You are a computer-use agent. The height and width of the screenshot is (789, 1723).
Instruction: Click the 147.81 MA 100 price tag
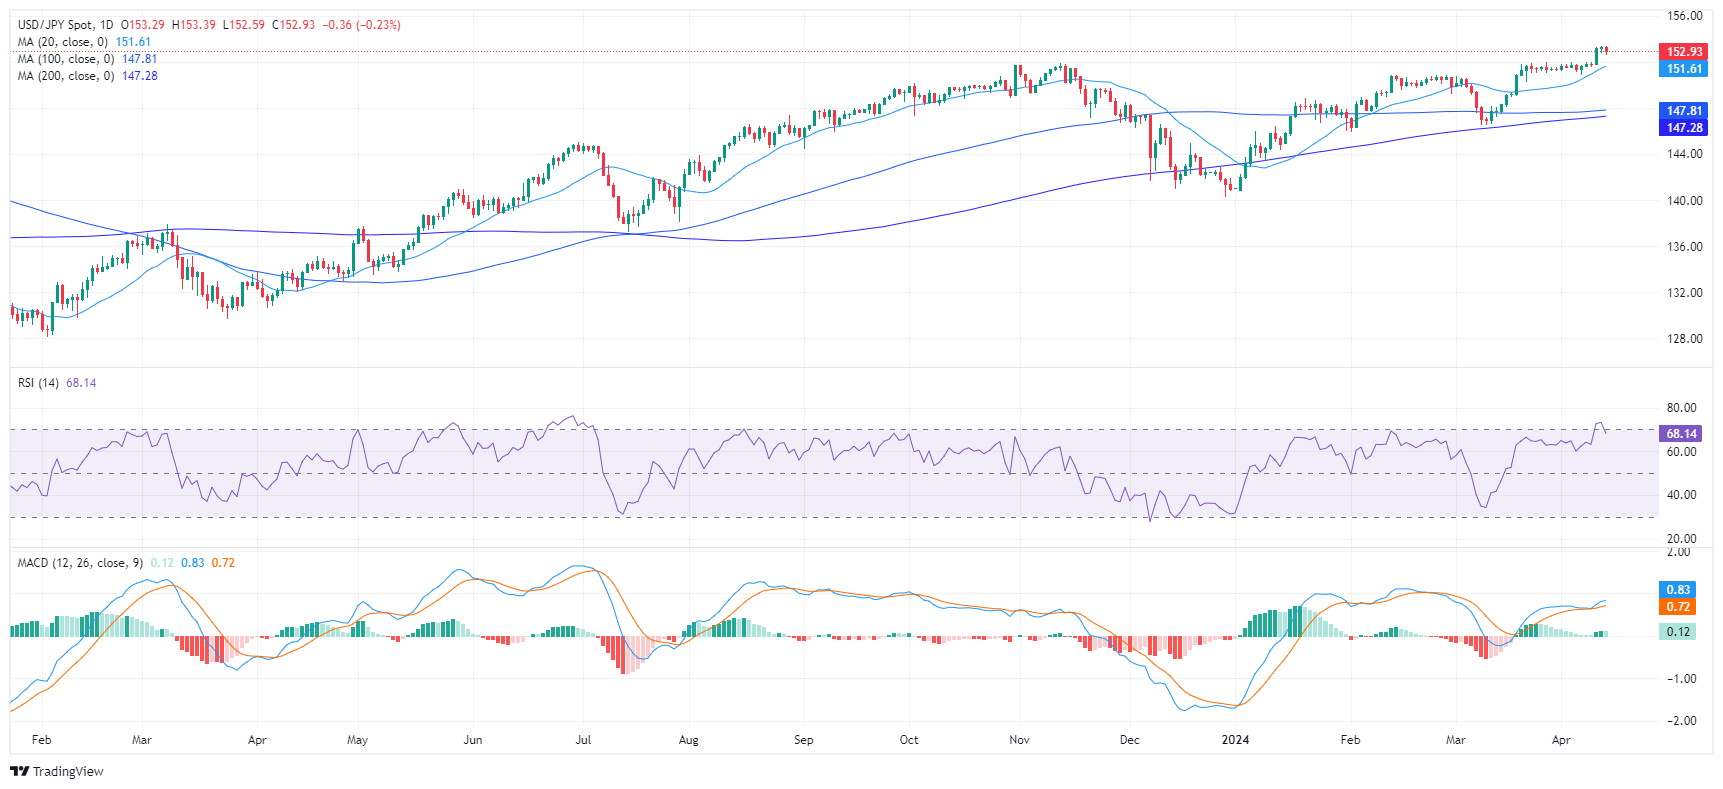[x=1683, y=111]
